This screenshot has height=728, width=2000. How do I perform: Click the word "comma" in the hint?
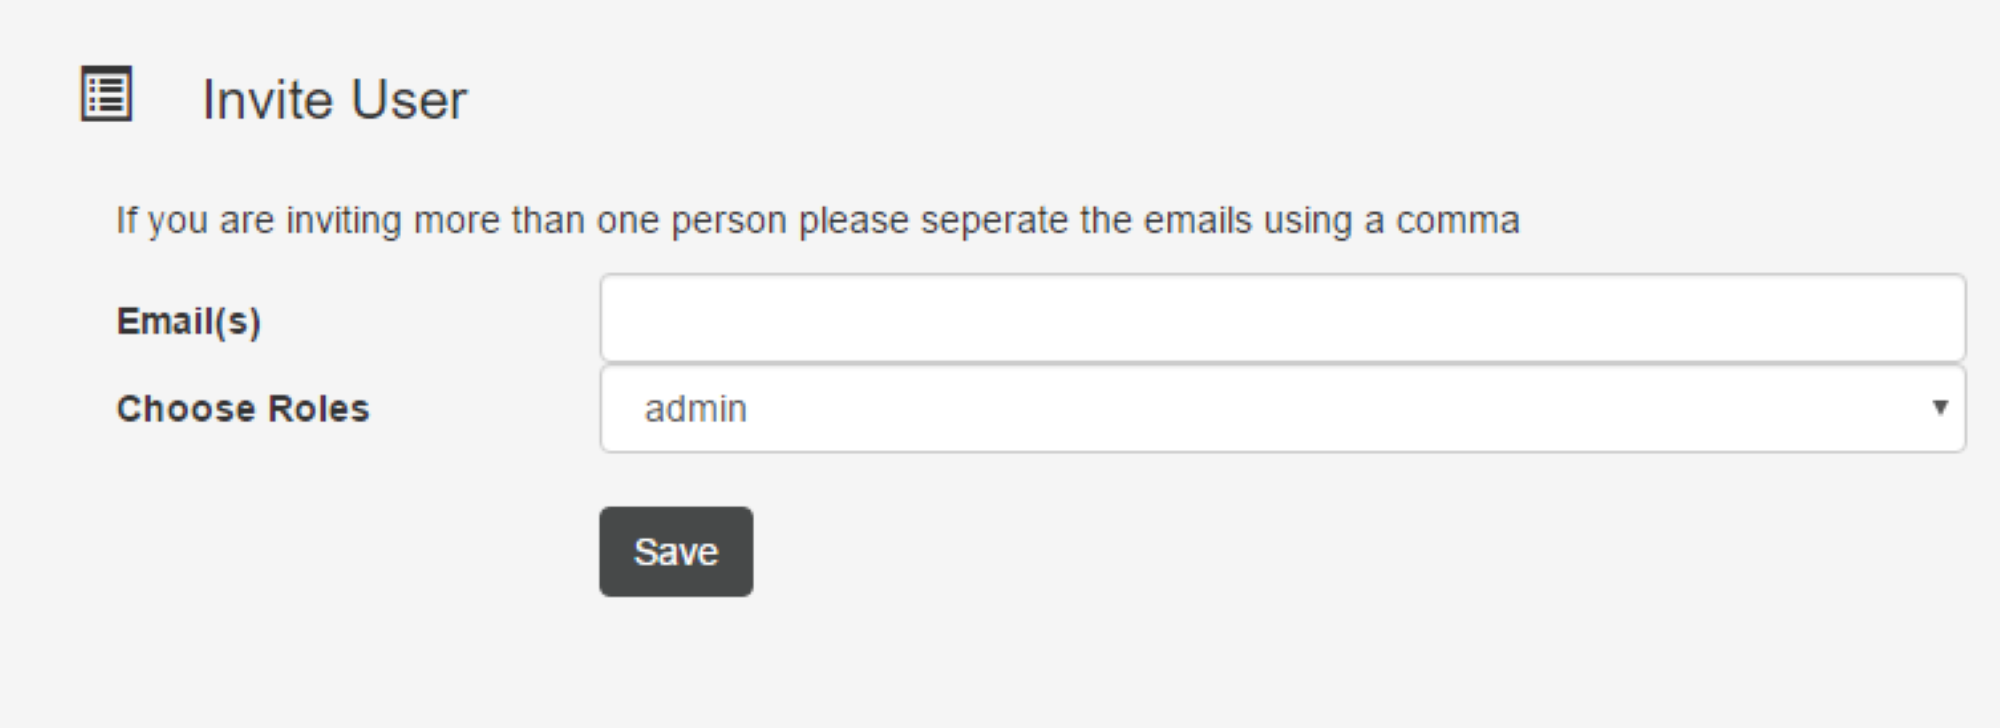[x=1458, y=221]
